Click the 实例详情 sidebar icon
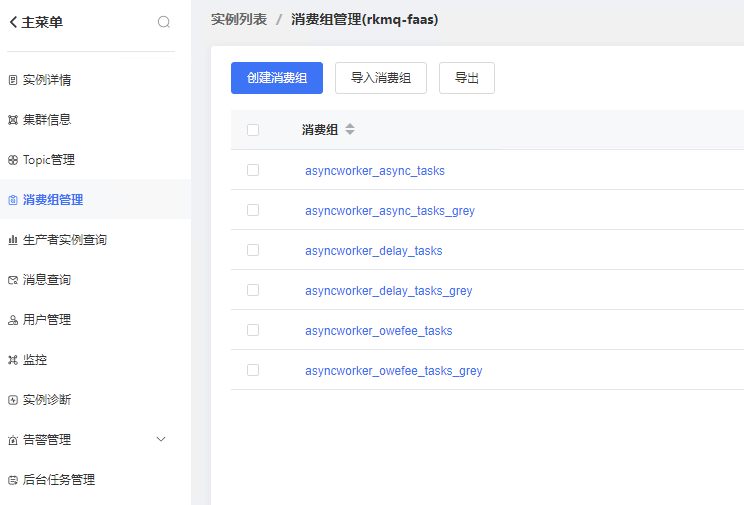The height and width of the screenshot is (505, 744). coord(13,80)
